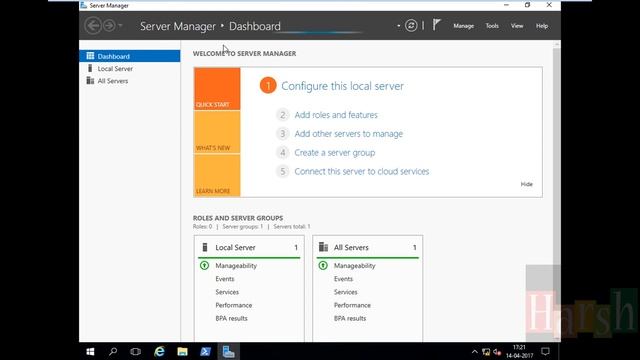The width and height of the screenshot is (640, 360).
Task: Click the Dashboard grid icon
Action: point(90,56)
